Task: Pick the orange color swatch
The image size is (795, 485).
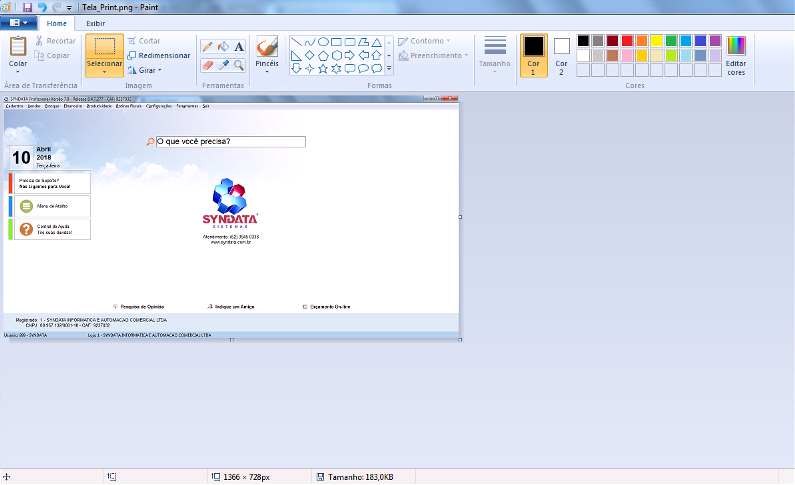Action: [642, 41]
